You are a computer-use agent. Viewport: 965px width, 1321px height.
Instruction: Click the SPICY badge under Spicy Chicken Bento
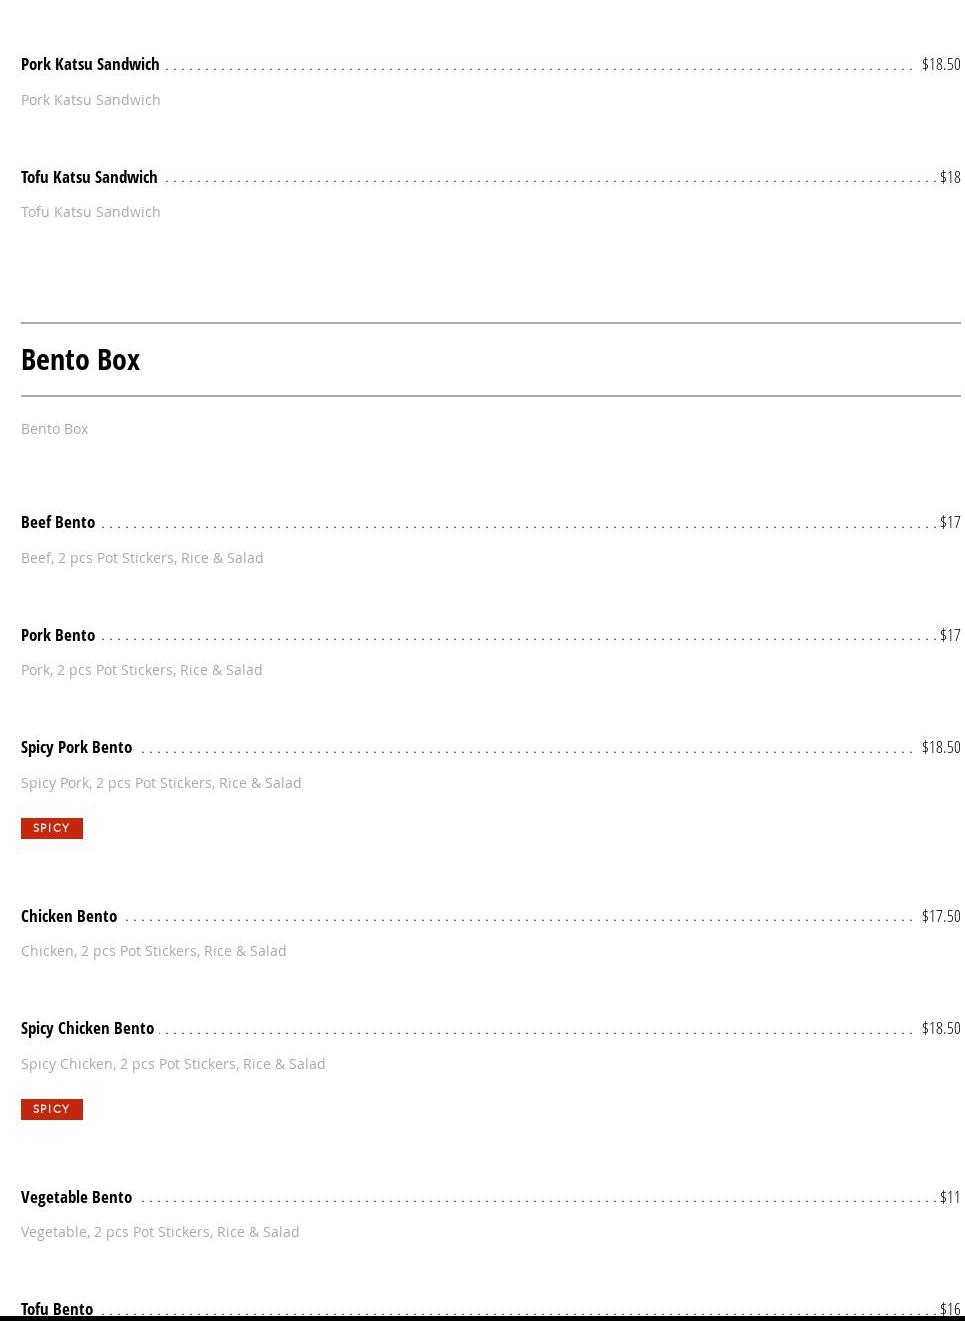click(x=52, y=1109)
